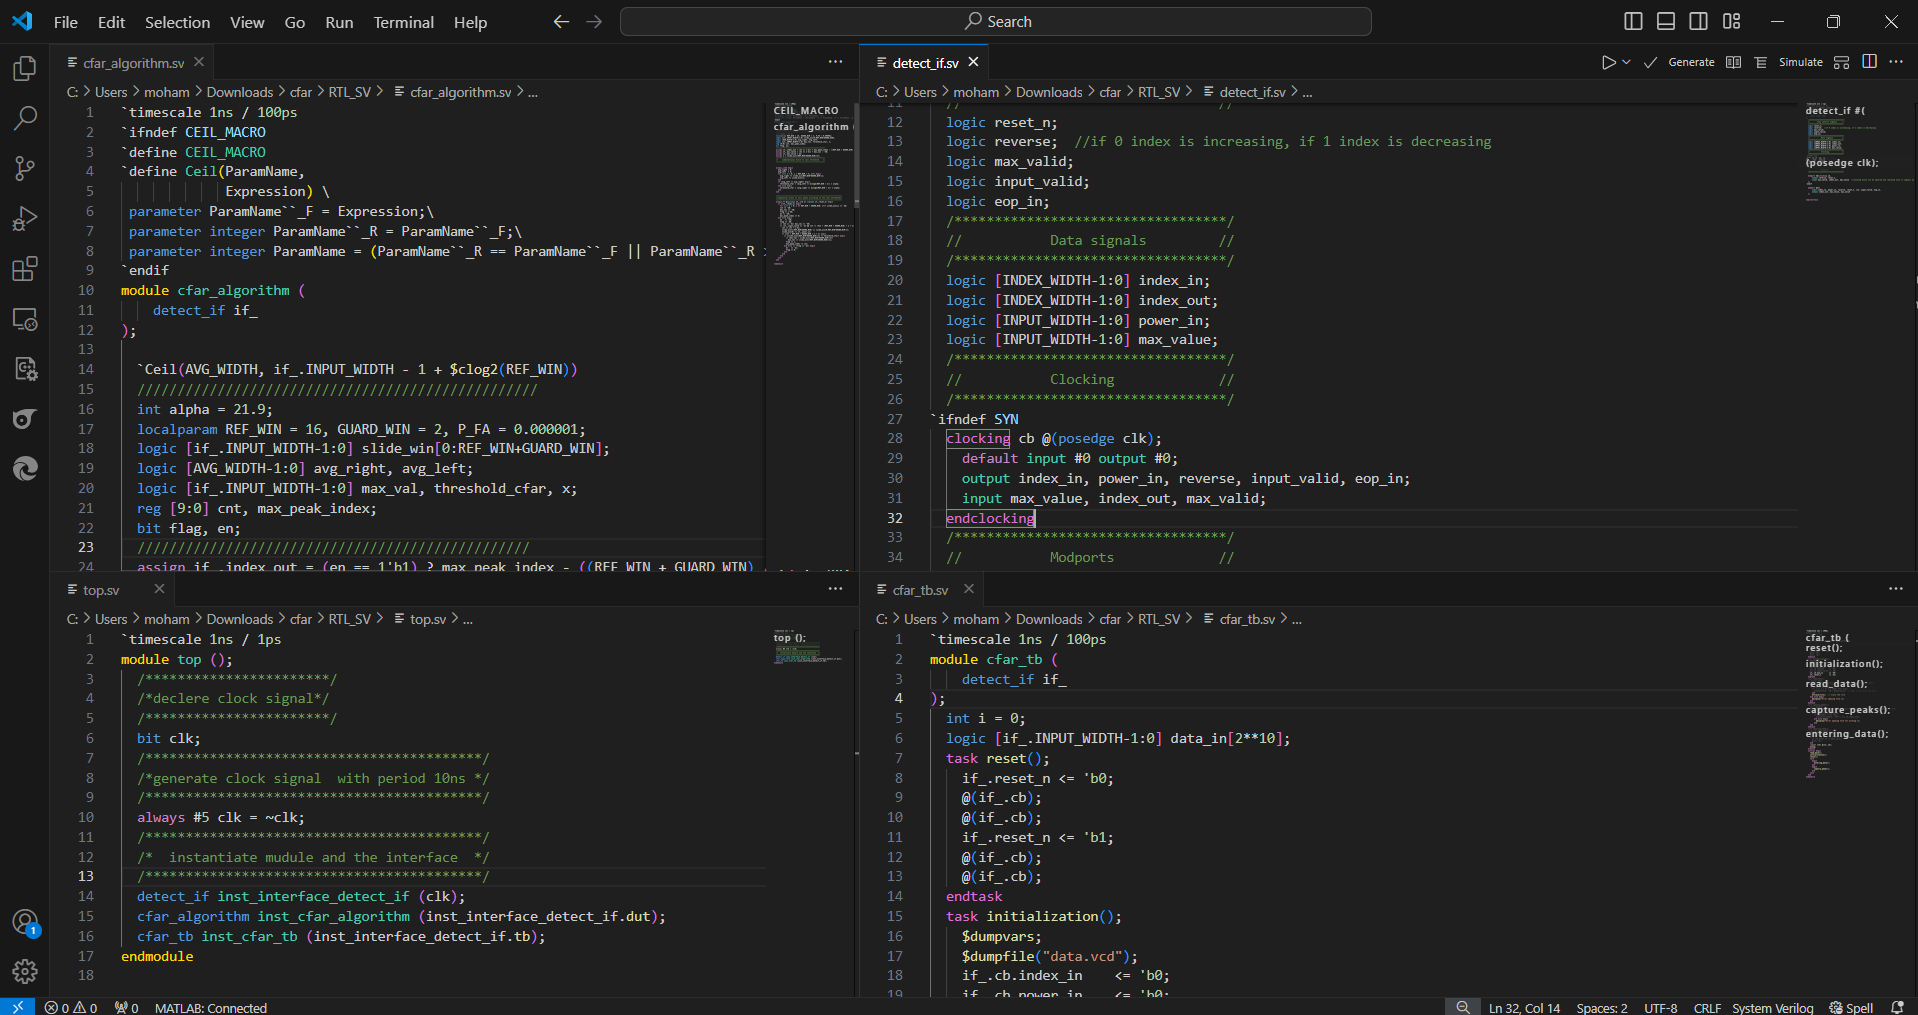Open the Terminal menu

tap(404, 22)
